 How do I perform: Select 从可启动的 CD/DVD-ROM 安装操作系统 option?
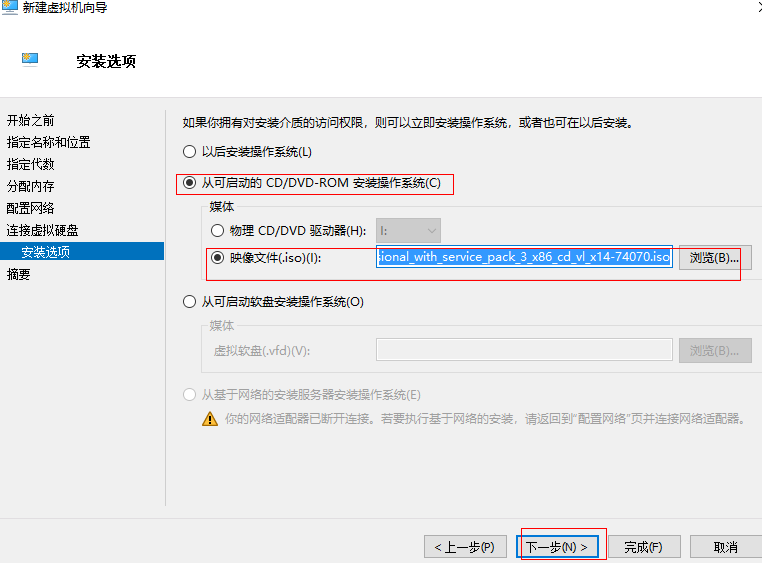point(190,183)
